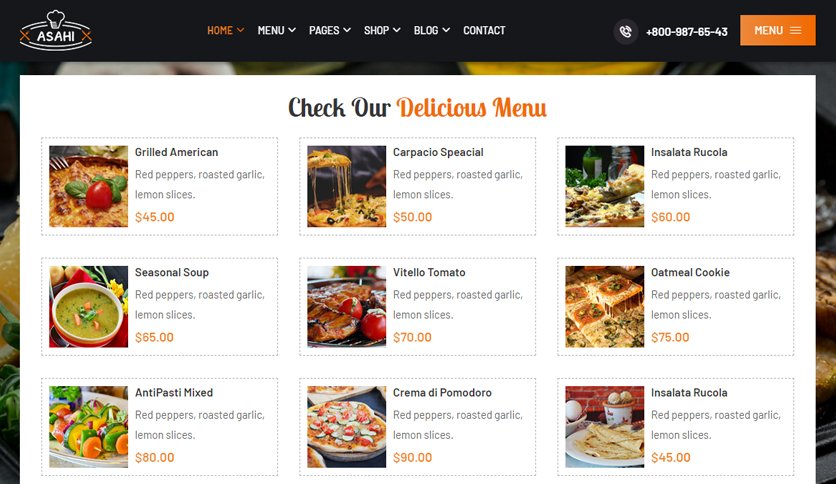Click the Oatmeal Cookie food image
836x484 pixels.
point(605,306)
